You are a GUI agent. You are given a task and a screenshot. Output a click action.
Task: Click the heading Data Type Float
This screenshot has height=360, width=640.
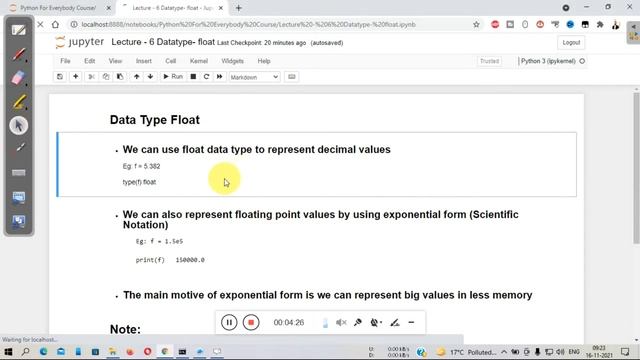155,120
